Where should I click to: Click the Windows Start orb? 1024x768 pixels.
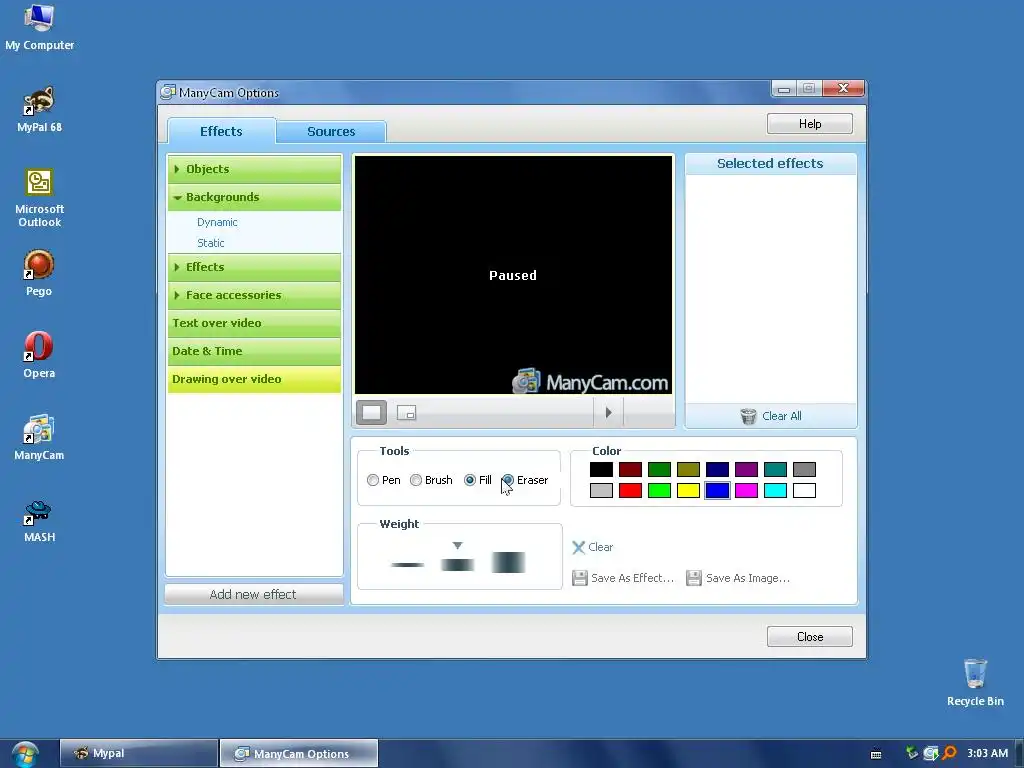pyautogui.click(x=25, y=754)
